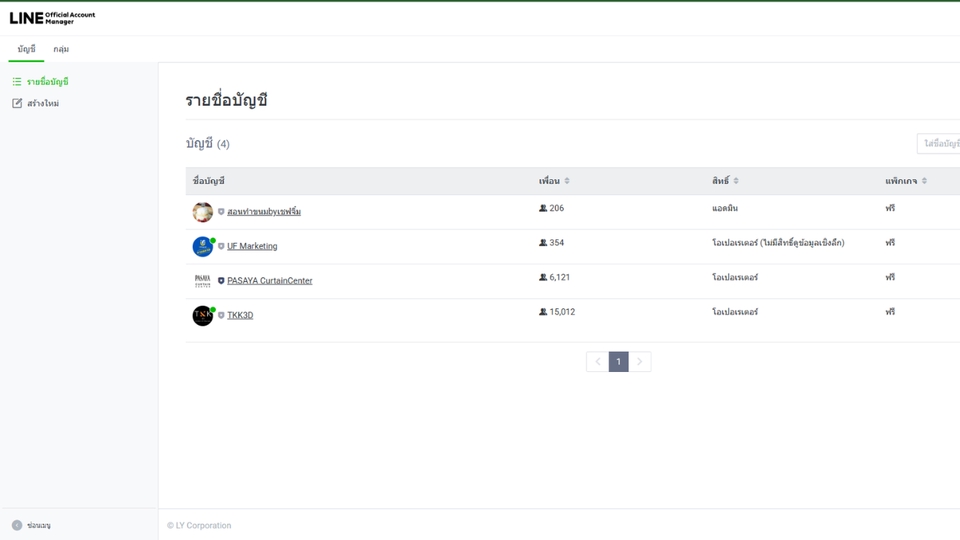Click the สอนทำขนม account profile picture
960x540 pixels.
point(202,212)
